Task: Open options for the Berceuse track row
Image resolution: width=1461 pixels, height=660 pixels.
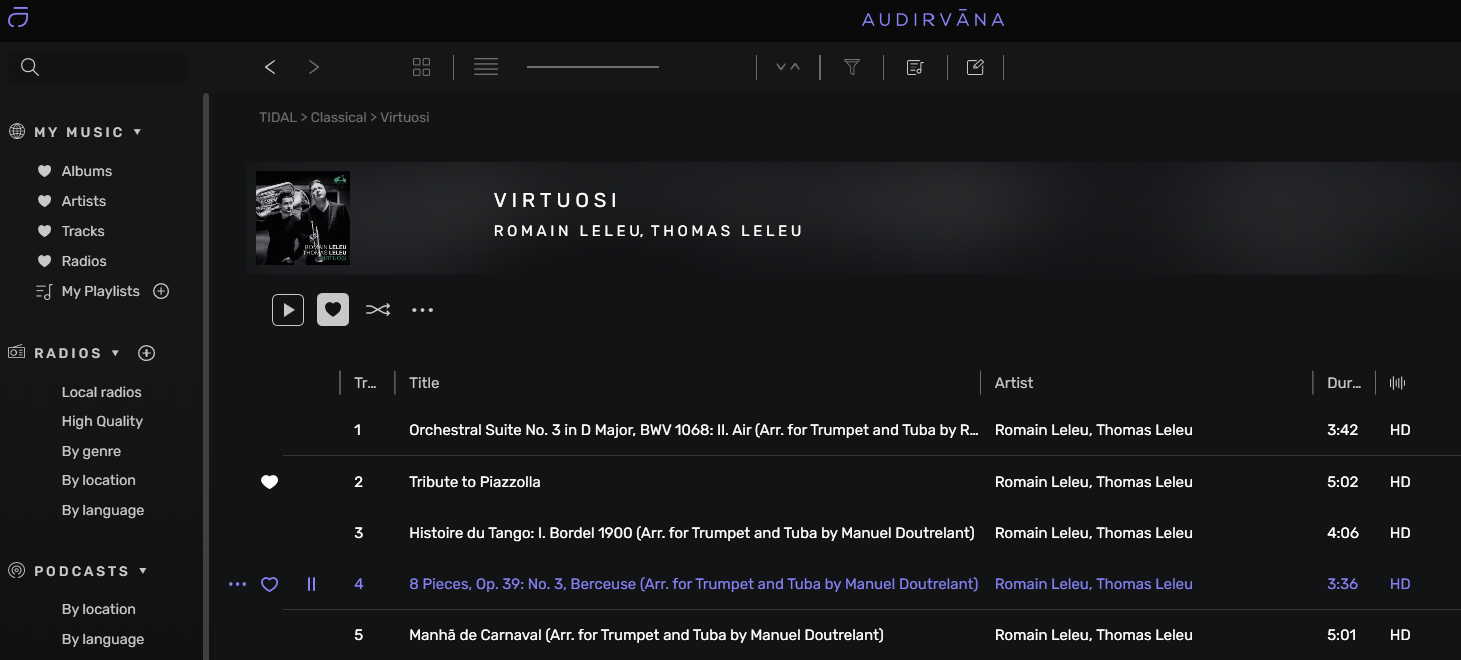Action: 237,584
